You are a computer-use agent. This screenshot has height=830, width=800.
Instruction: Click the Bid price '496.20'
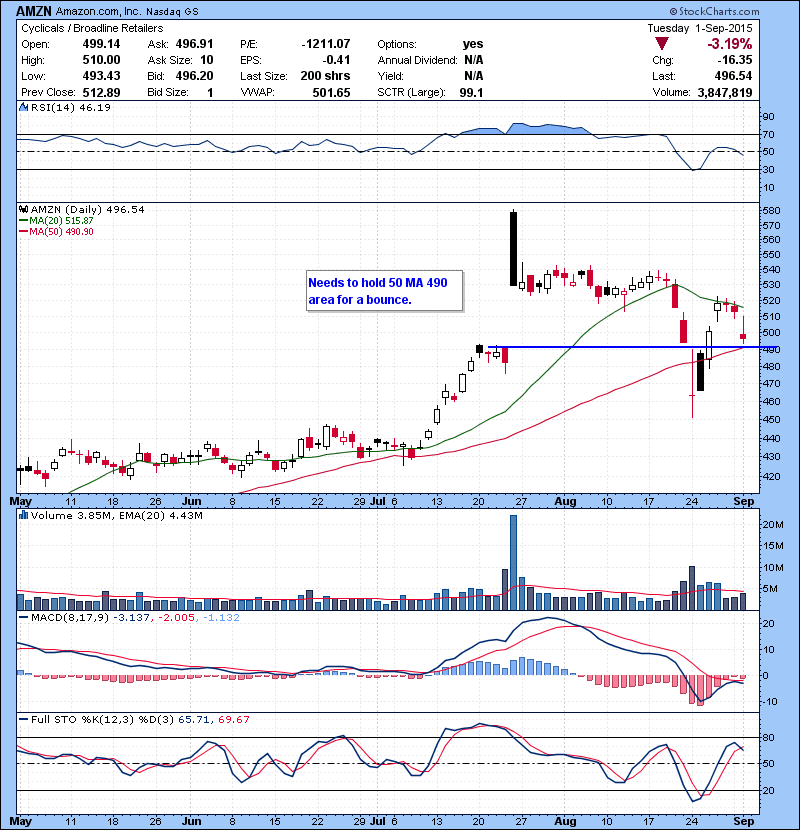(194, 76)
